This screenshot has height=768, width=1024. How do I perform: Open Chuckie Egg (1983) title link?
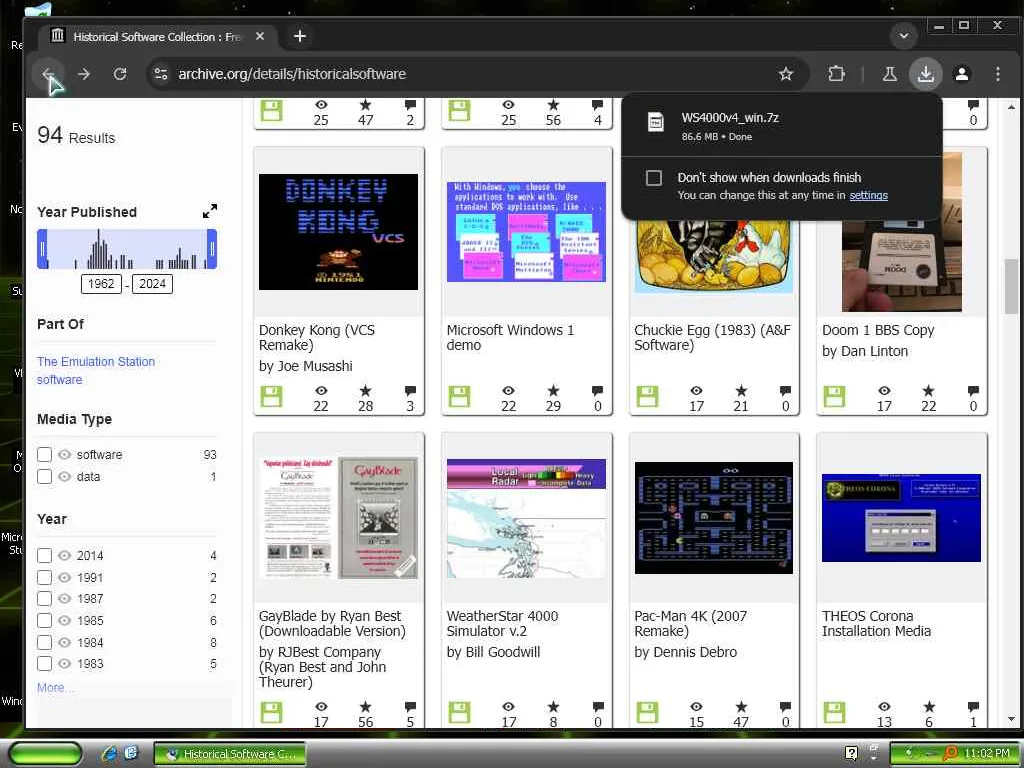point(712,338)
